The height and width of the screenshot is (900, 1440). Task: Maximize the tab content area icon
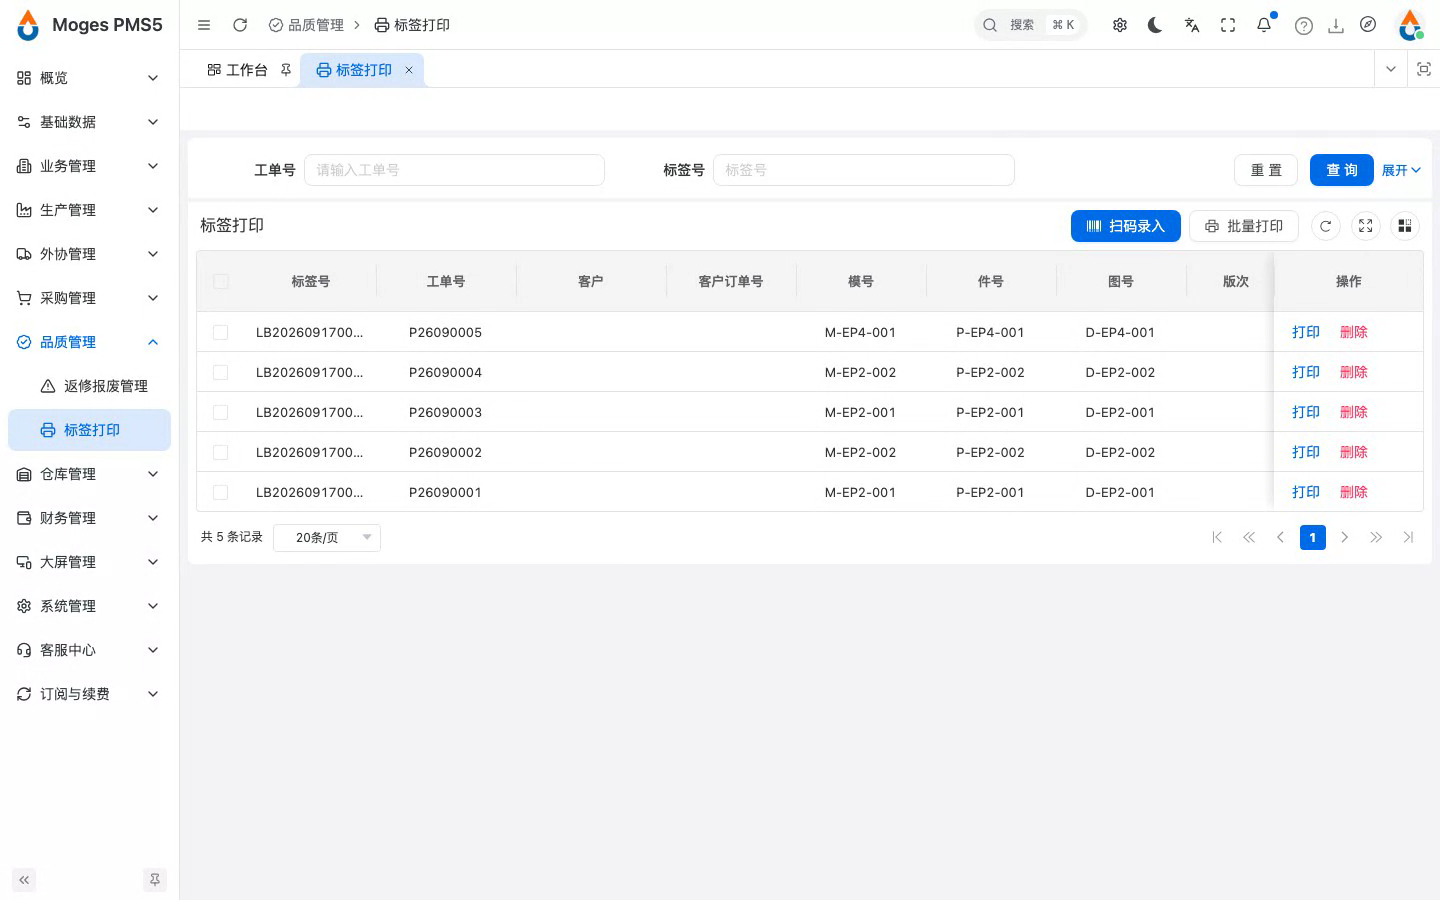[x=1424, y=69]
